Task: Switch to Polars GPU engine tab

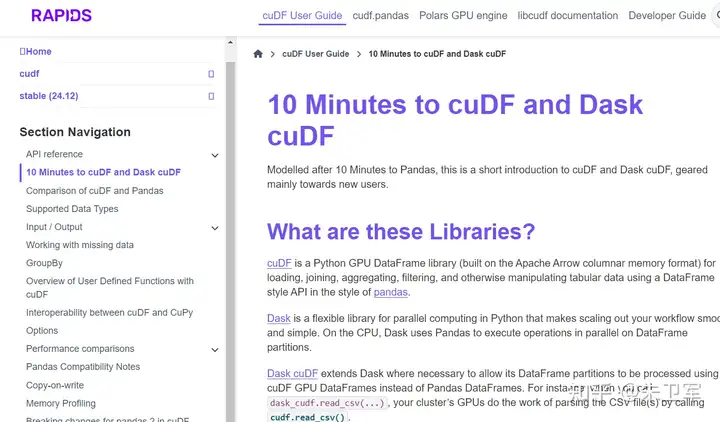Action: click(463, 16)
